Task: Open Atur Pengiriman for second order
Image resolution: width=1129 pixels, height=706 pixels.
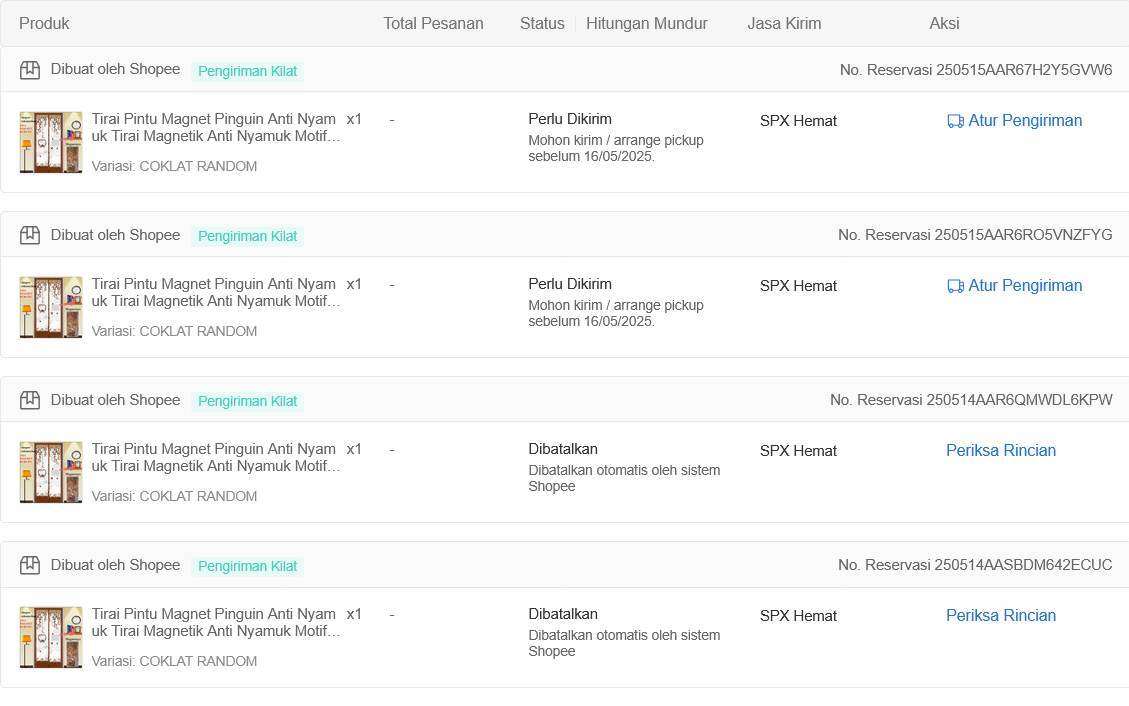Action: pos(1015,285)
